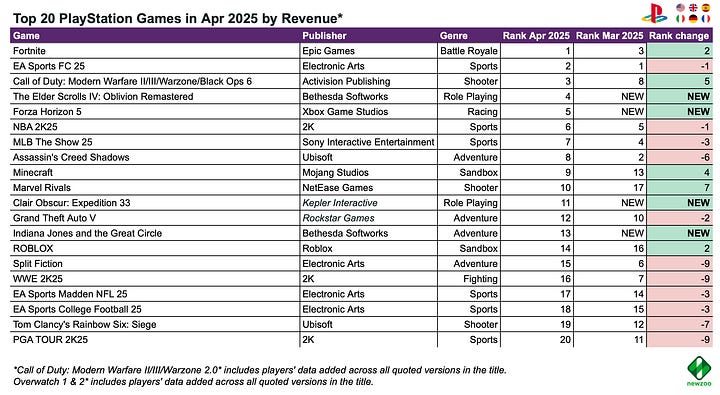Image resolution: width=720 pixels, height=395 pixels.
Task: Click the Activision Publishing cell
Action: coord(368,81)
